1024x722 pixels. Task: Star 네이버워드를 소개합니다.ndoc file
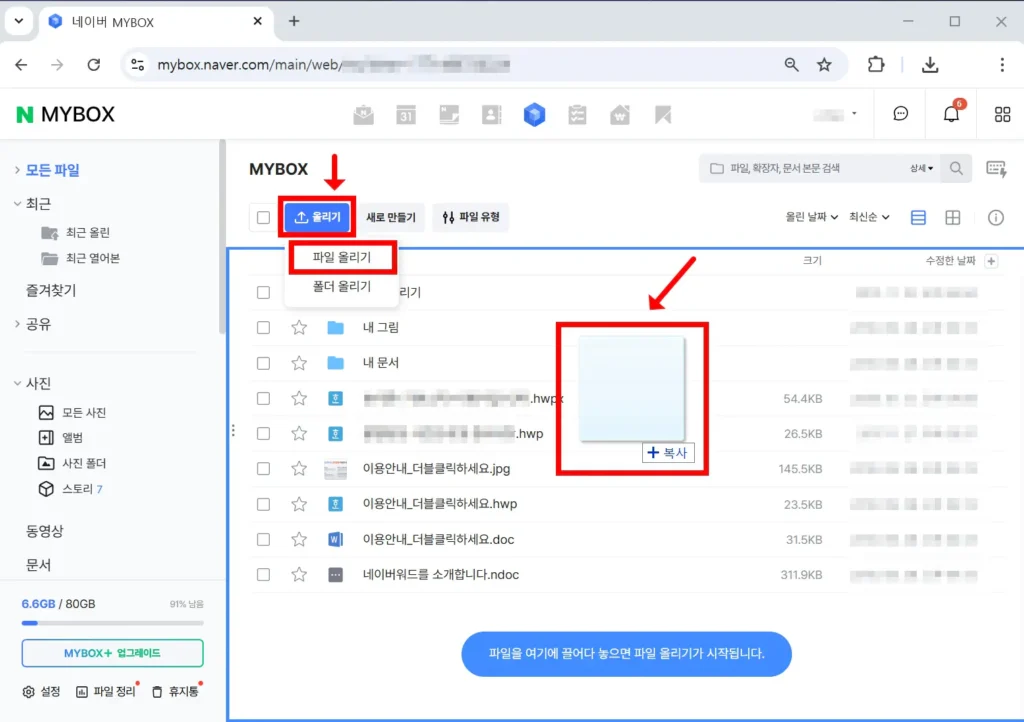point(299,574)
